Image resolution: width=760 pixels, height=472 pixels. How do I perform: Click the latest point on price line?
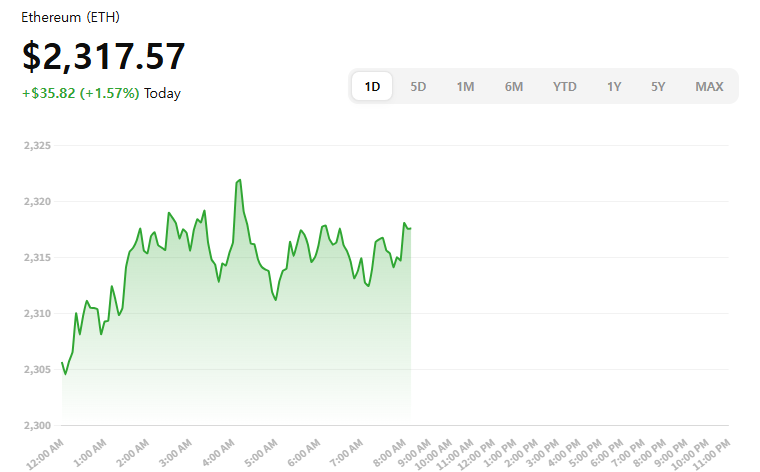click(x=411, y=228)
